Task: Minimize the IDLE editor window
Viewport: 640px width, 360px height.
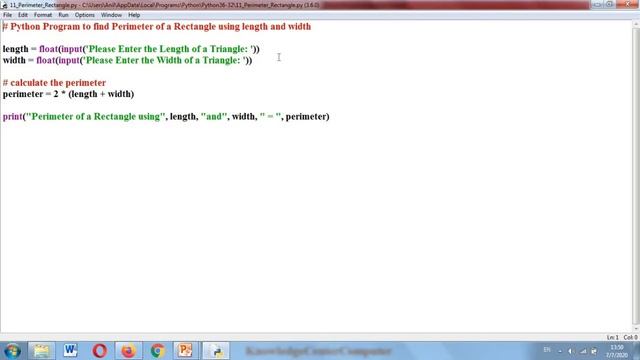Action: click(597, 4)
